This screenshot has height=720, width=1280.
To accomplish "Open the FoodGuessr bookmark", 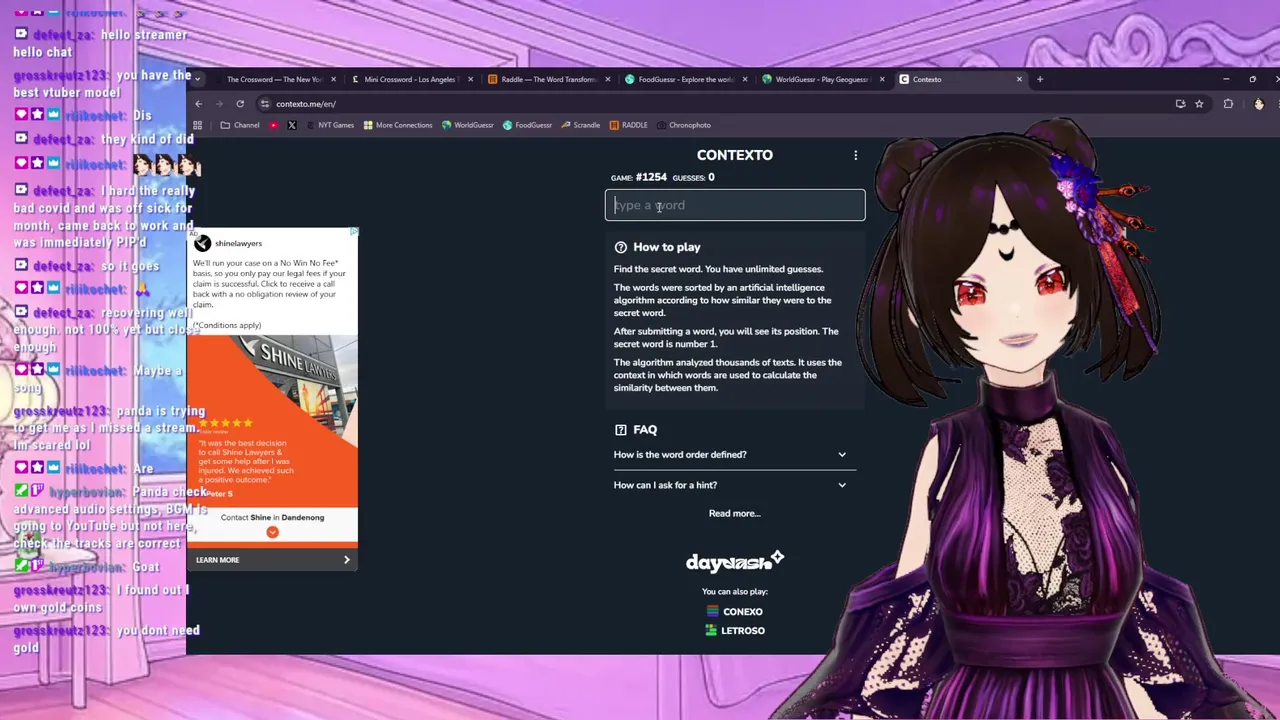I will [527, 125].
